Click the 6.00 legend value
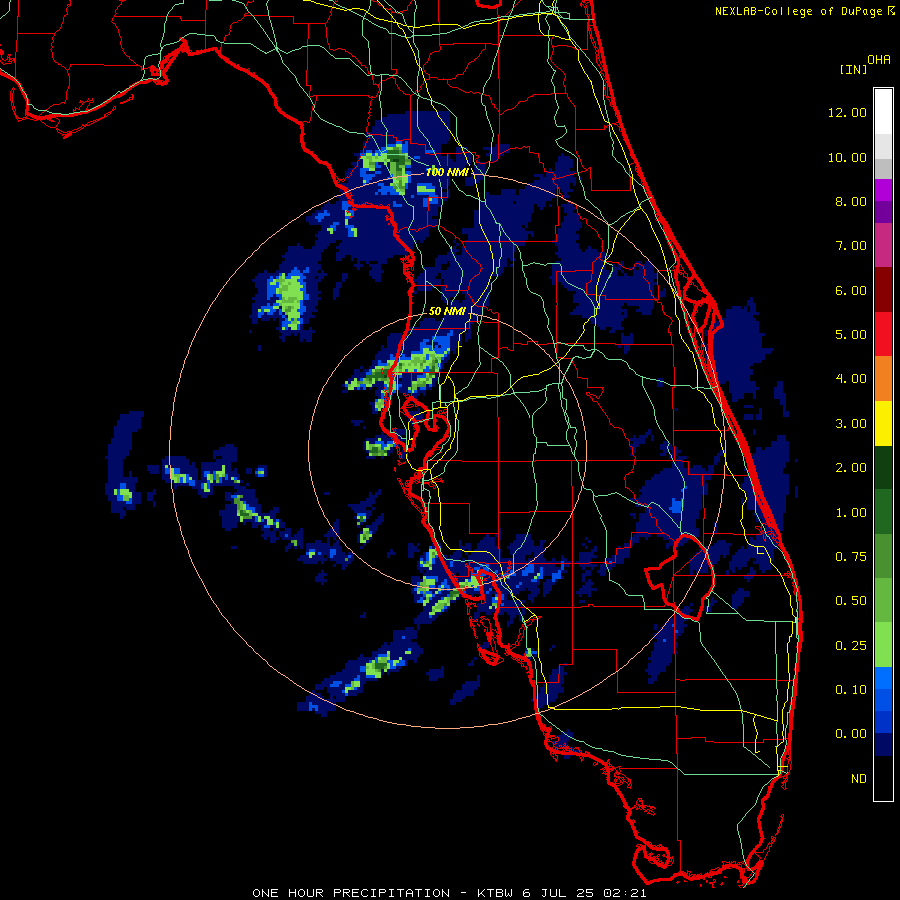The width and height of the screenshot is (900, 900). [x=851, y=290]
